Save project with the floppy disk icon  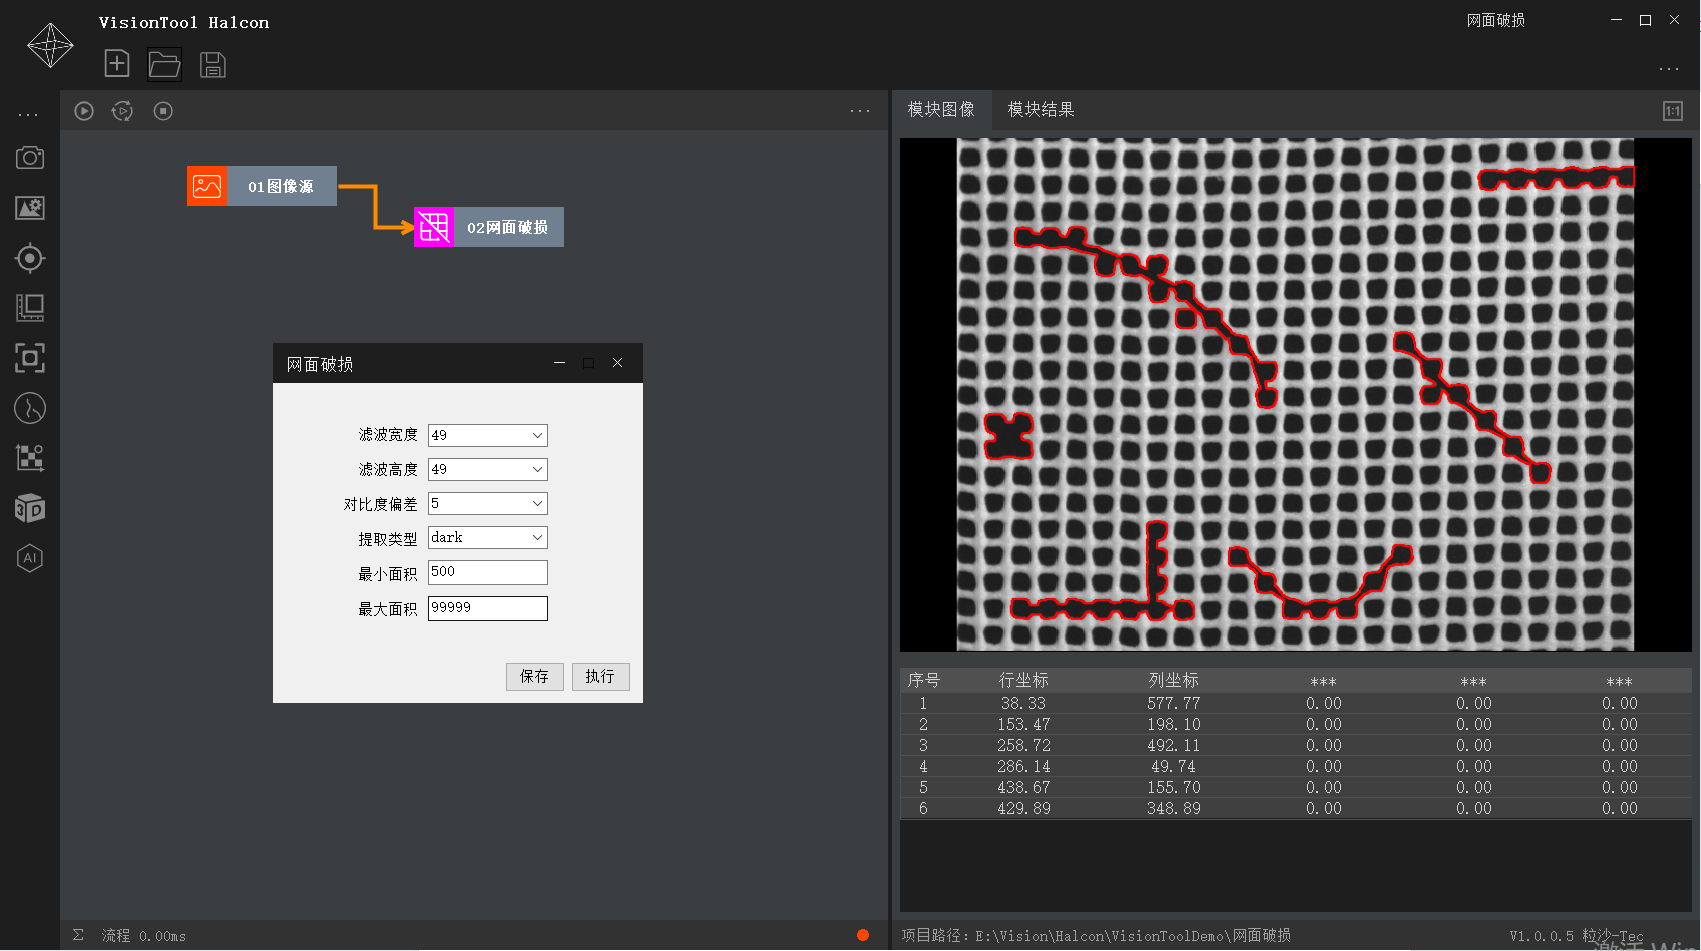pyautogui.click(x=213, y=65)
